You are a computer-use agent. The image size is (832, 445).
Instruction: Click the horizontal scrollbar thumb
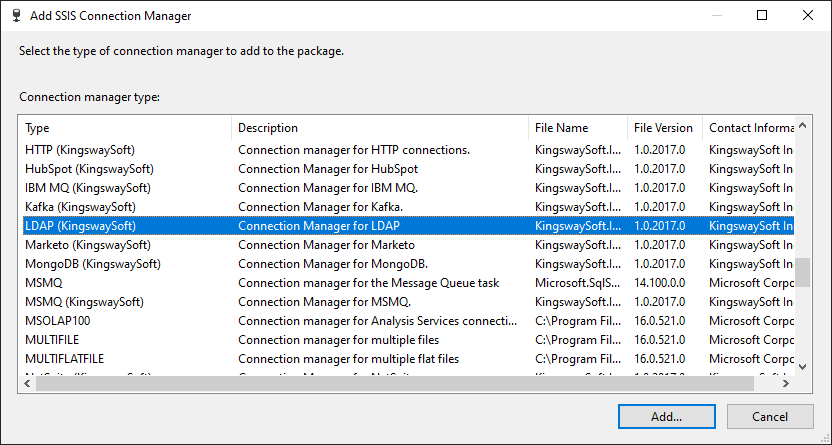pyautogui.click(x=395, y=383)
